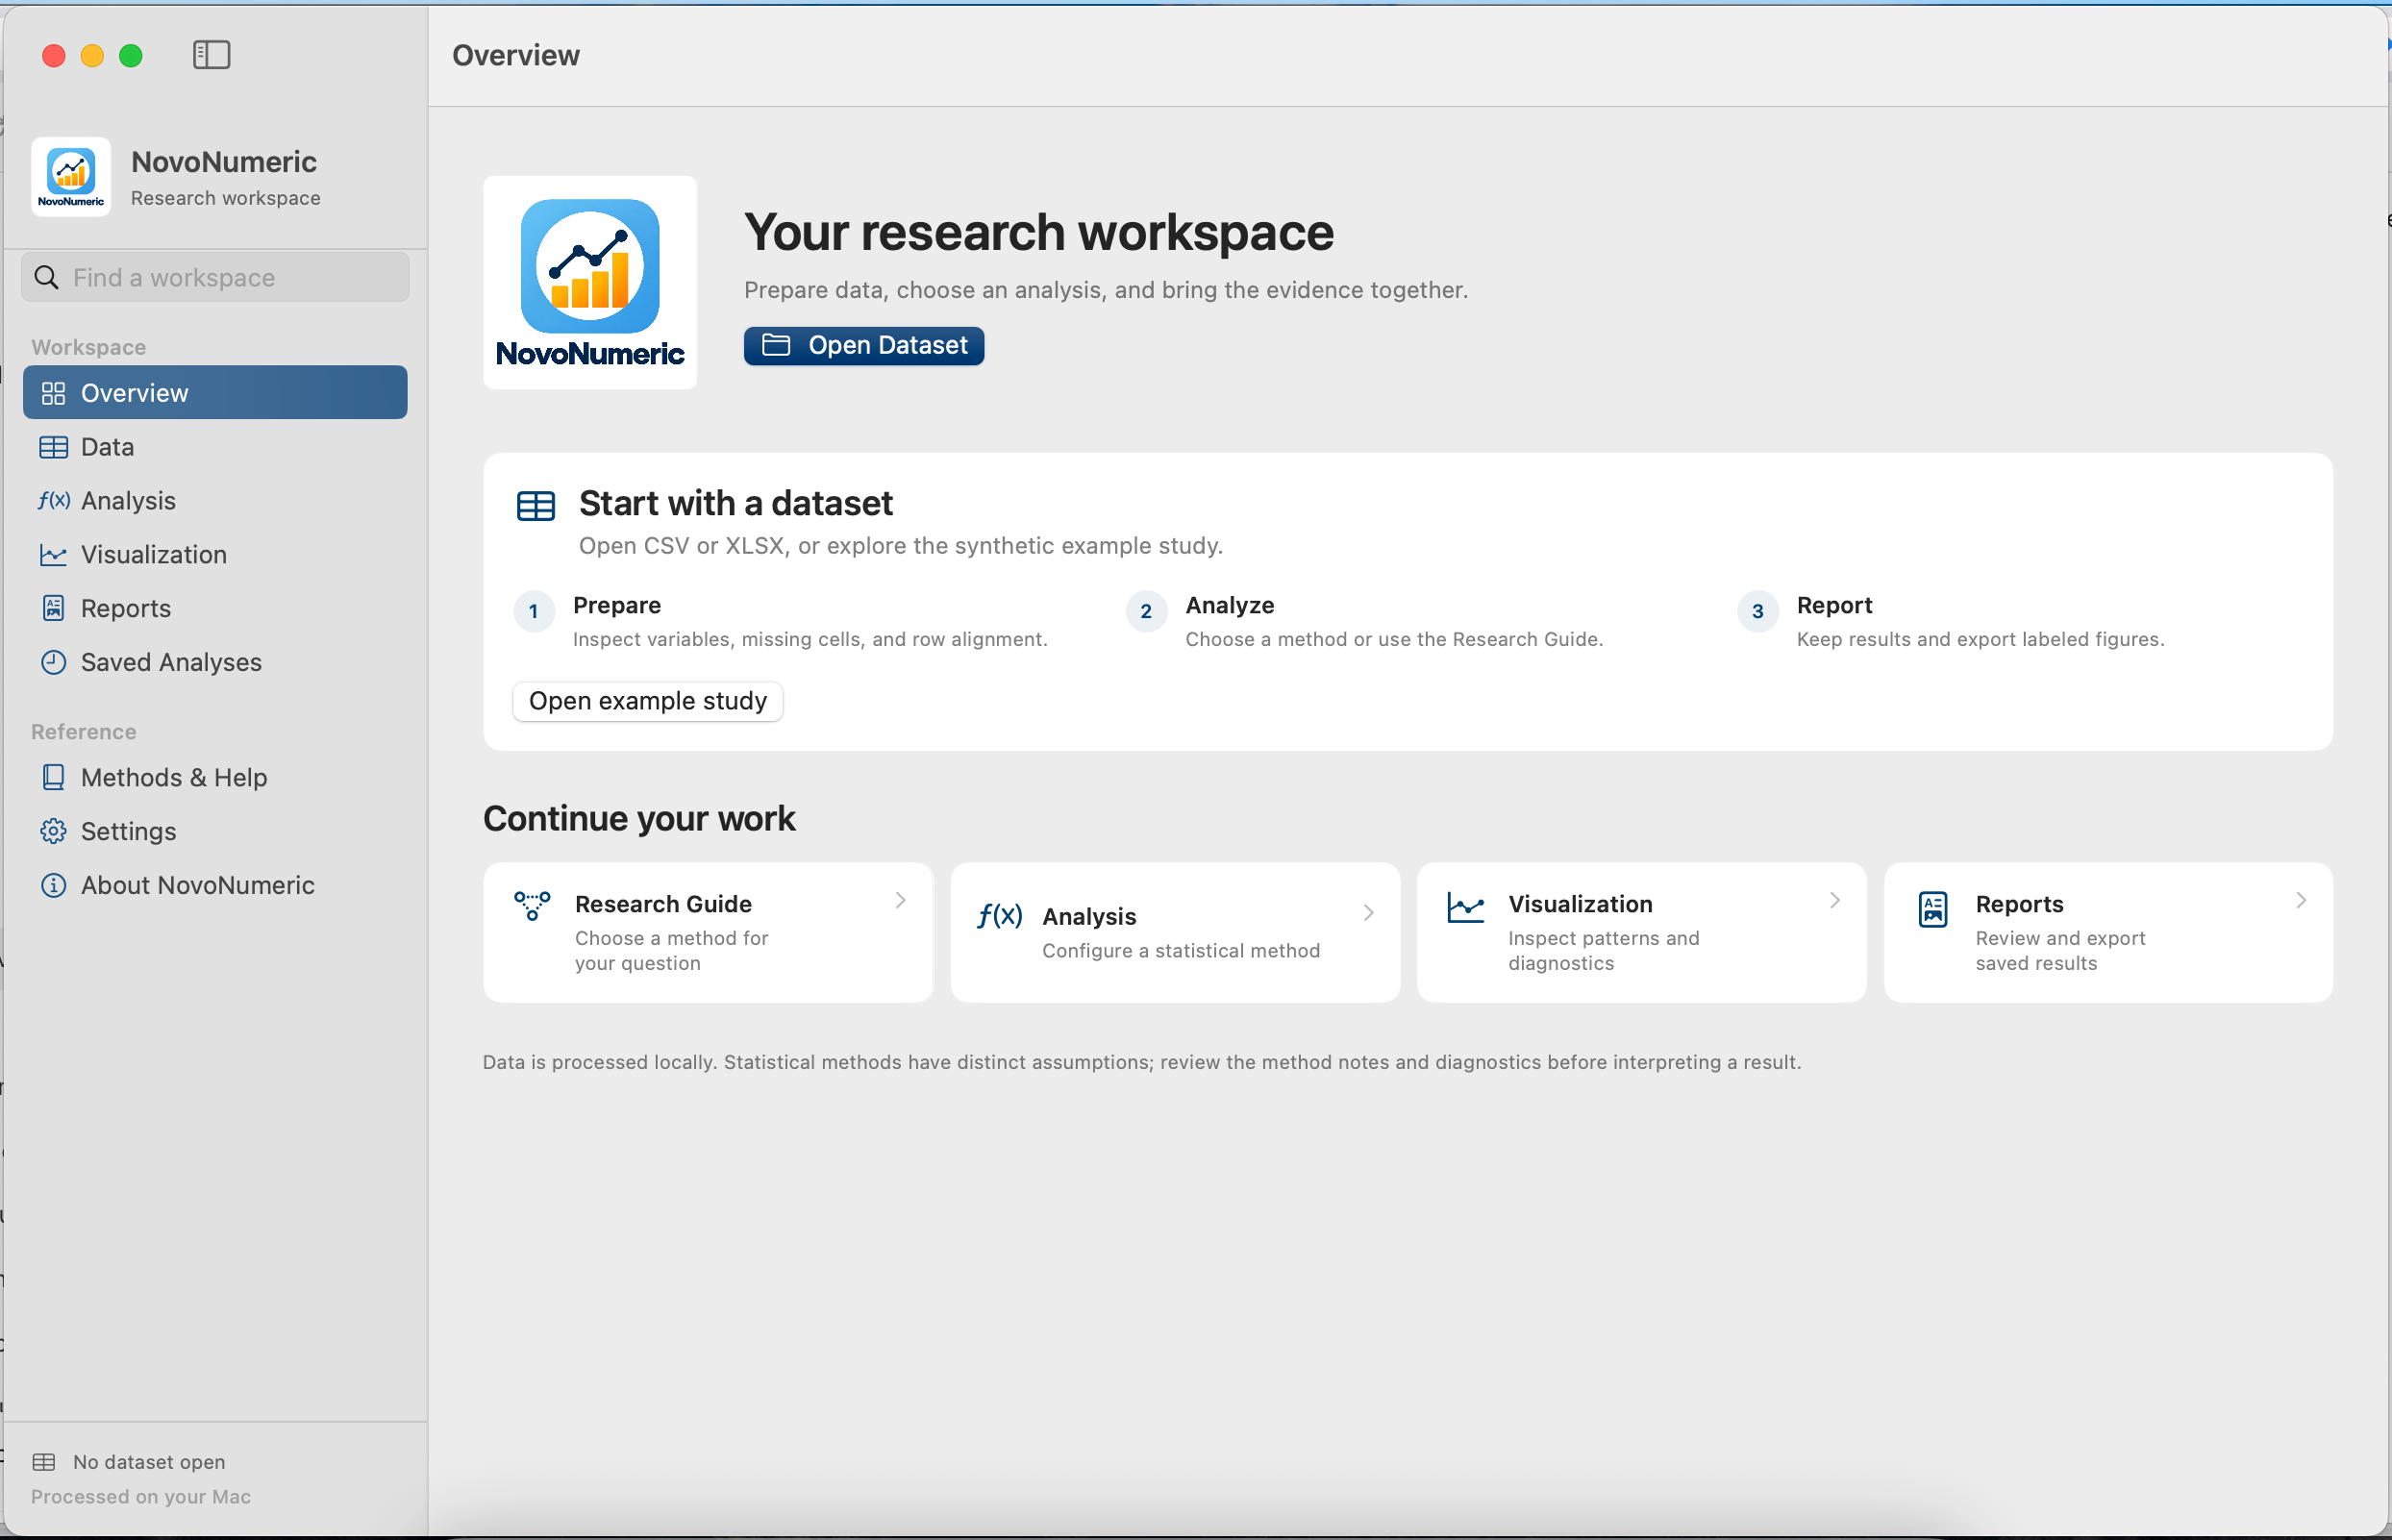Open the Research Guide card title
2392x1540 pixels.
(663, 904)
